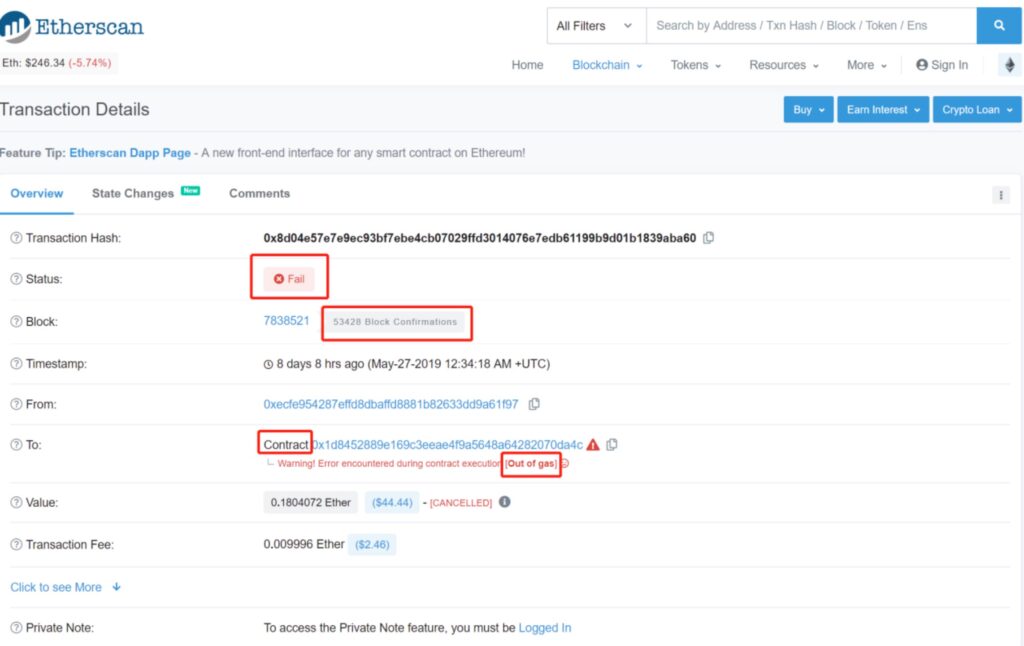This screenshot has width=1024, height=646.
Task: Click the 0.1804072 Ether value badge
Action: click(x=310, y=502)
